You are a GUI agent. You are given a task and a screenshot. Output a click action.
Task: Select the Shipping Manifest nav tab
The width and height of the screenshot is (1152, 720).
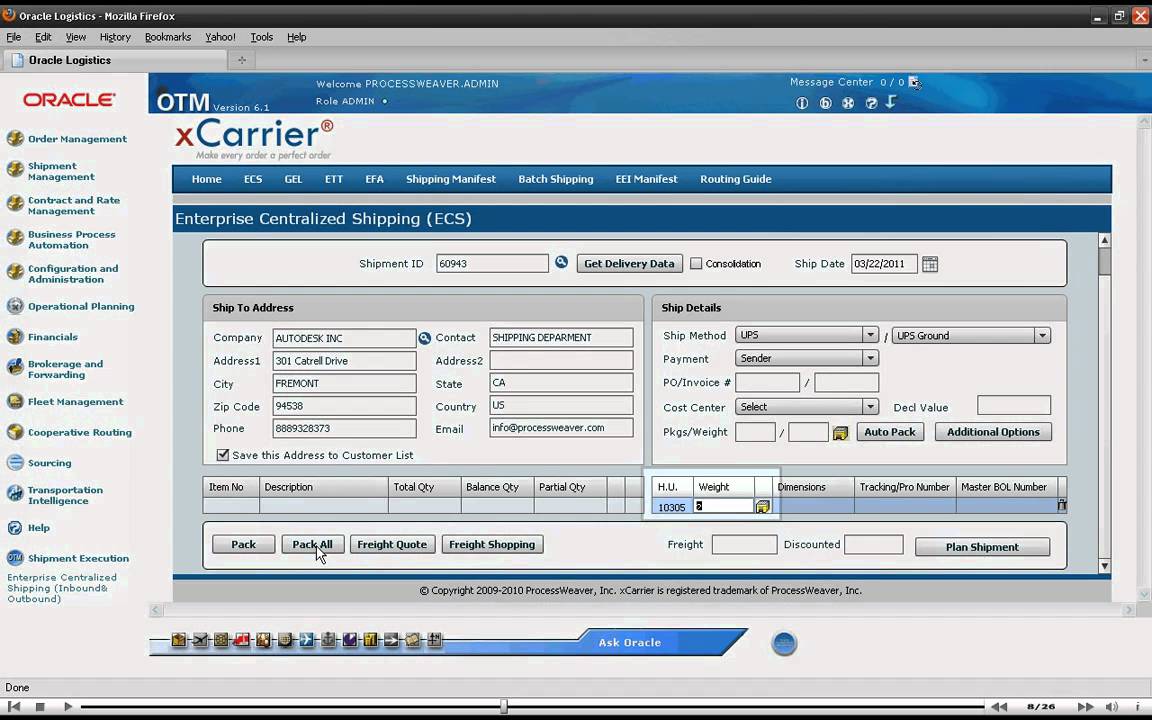[x=450, y=179]
